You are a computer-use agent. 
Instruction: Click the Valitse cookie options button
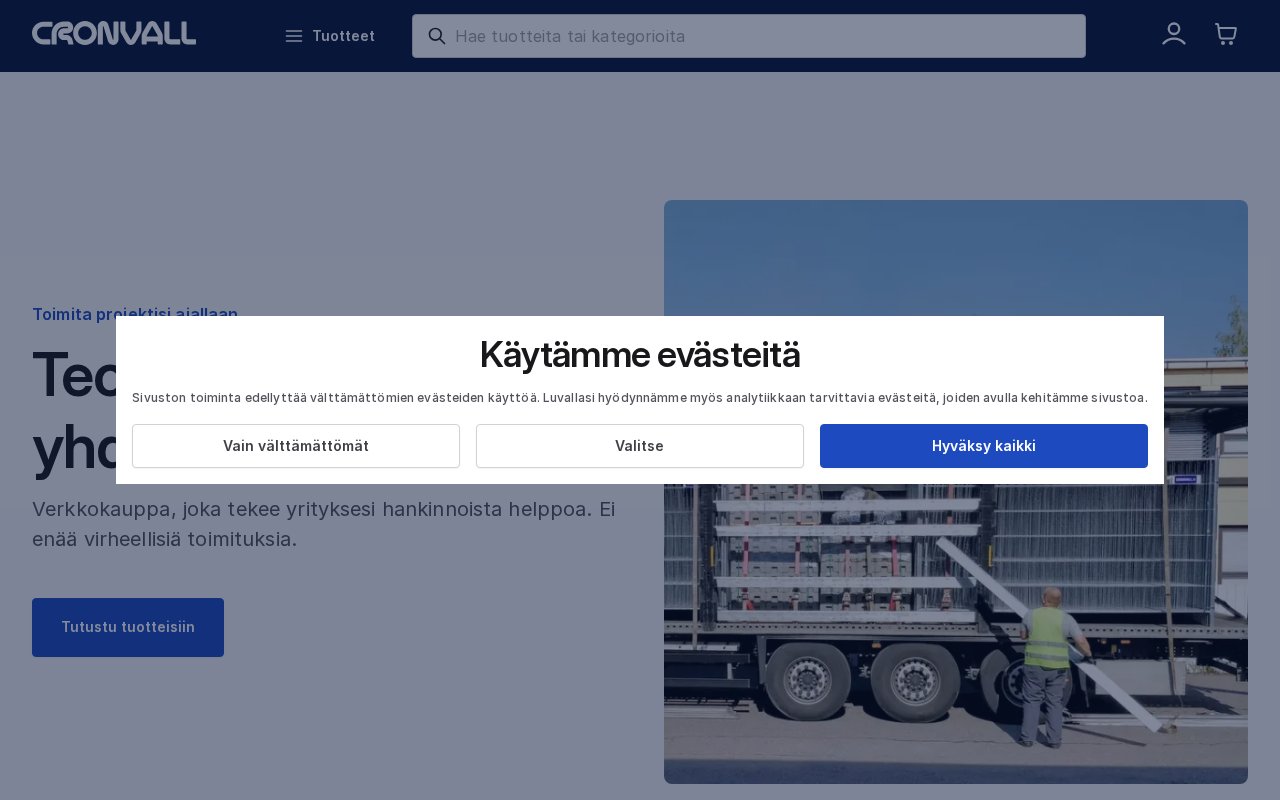[640, 446]
